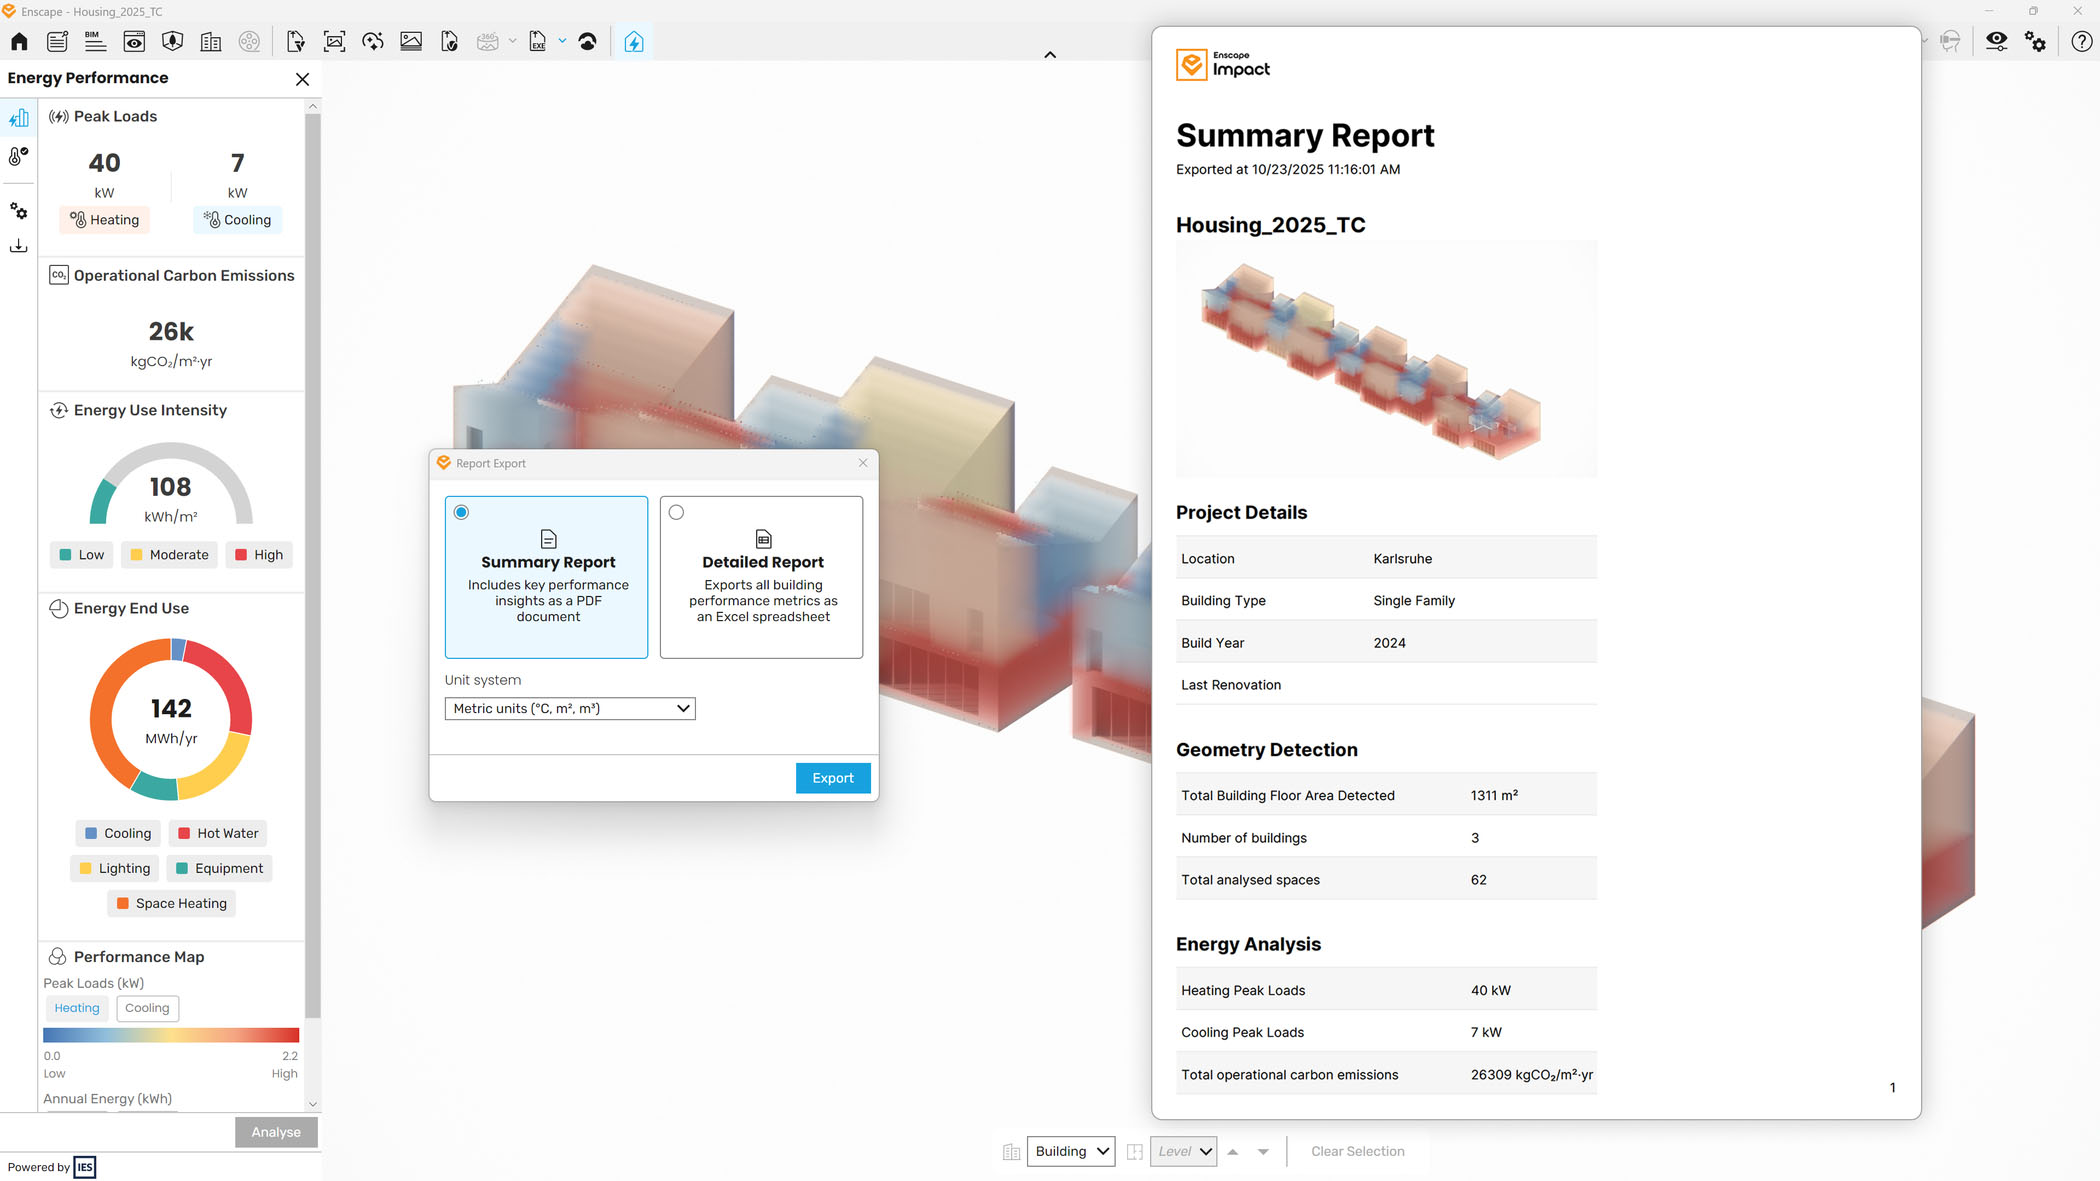This screenshot has width=2100, height=1181.
Task: Close the Energy Performance panel
Action: (x=302, y=79)
